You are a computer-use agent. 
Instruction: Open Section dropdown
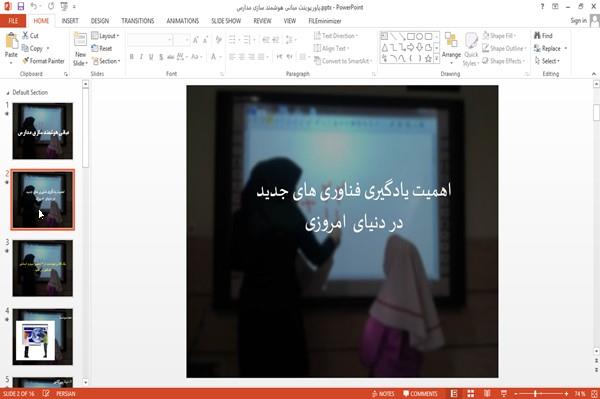click(106, 61)
